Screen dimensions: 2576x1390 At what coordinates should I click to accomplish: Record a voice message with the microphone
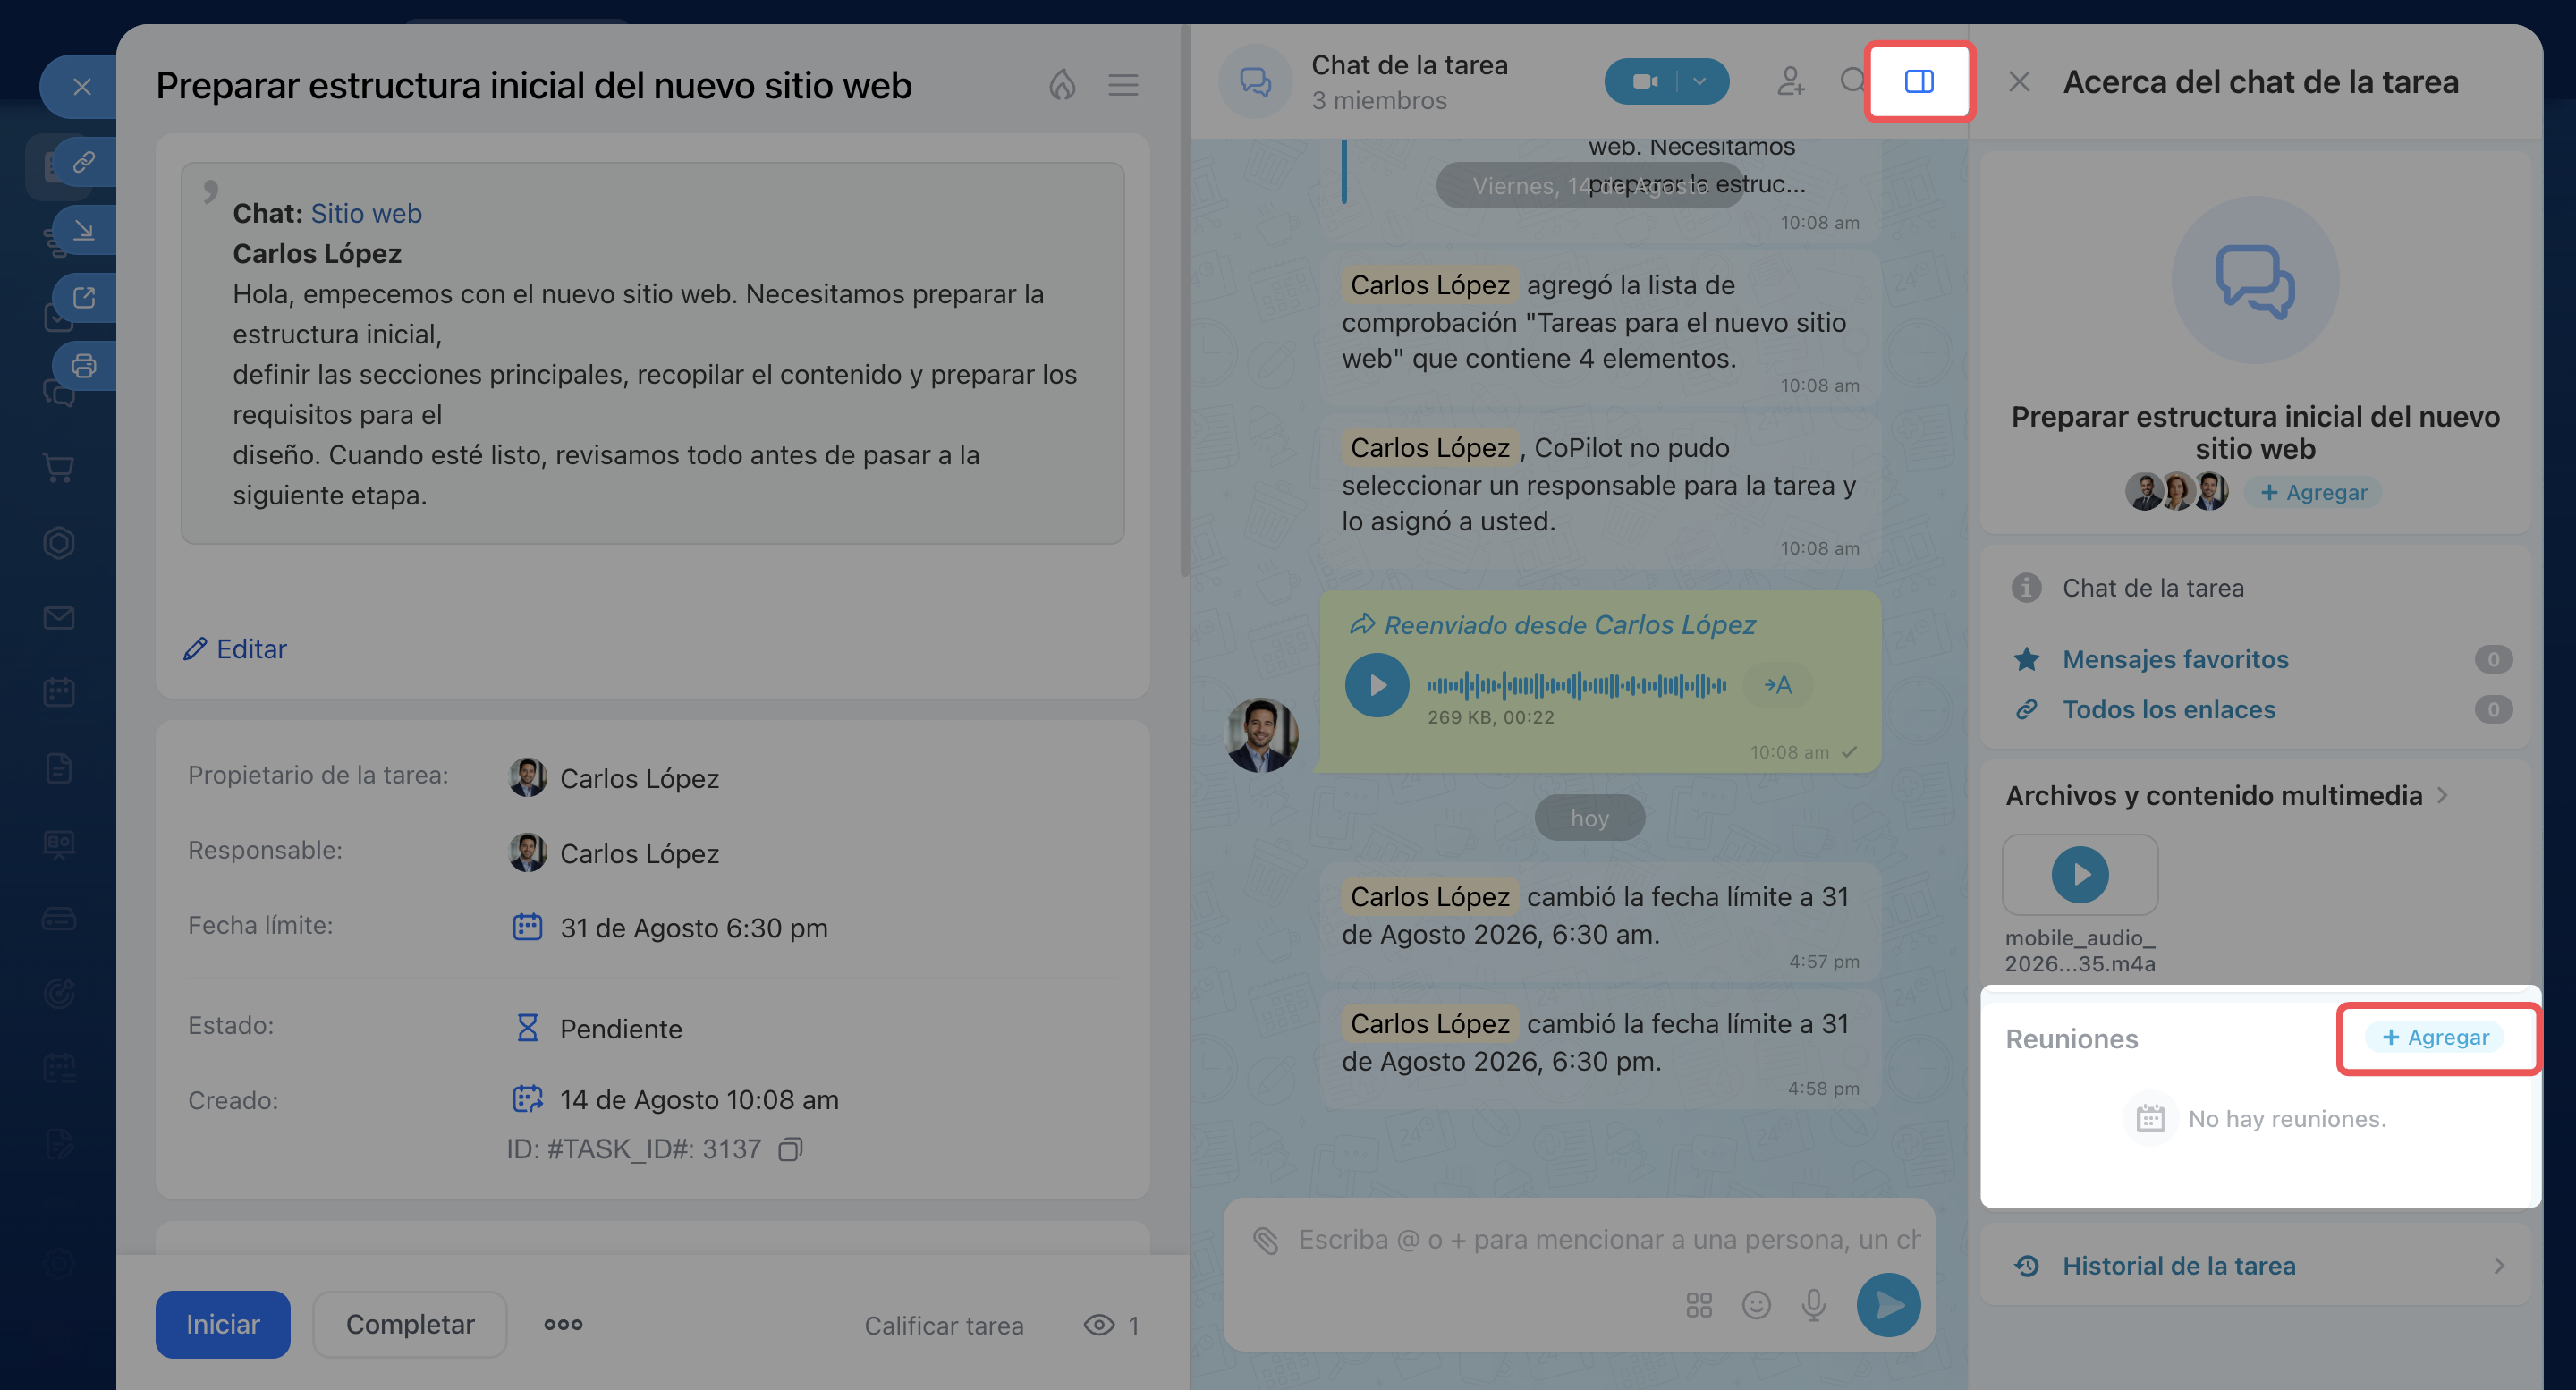(1814, 1305)
